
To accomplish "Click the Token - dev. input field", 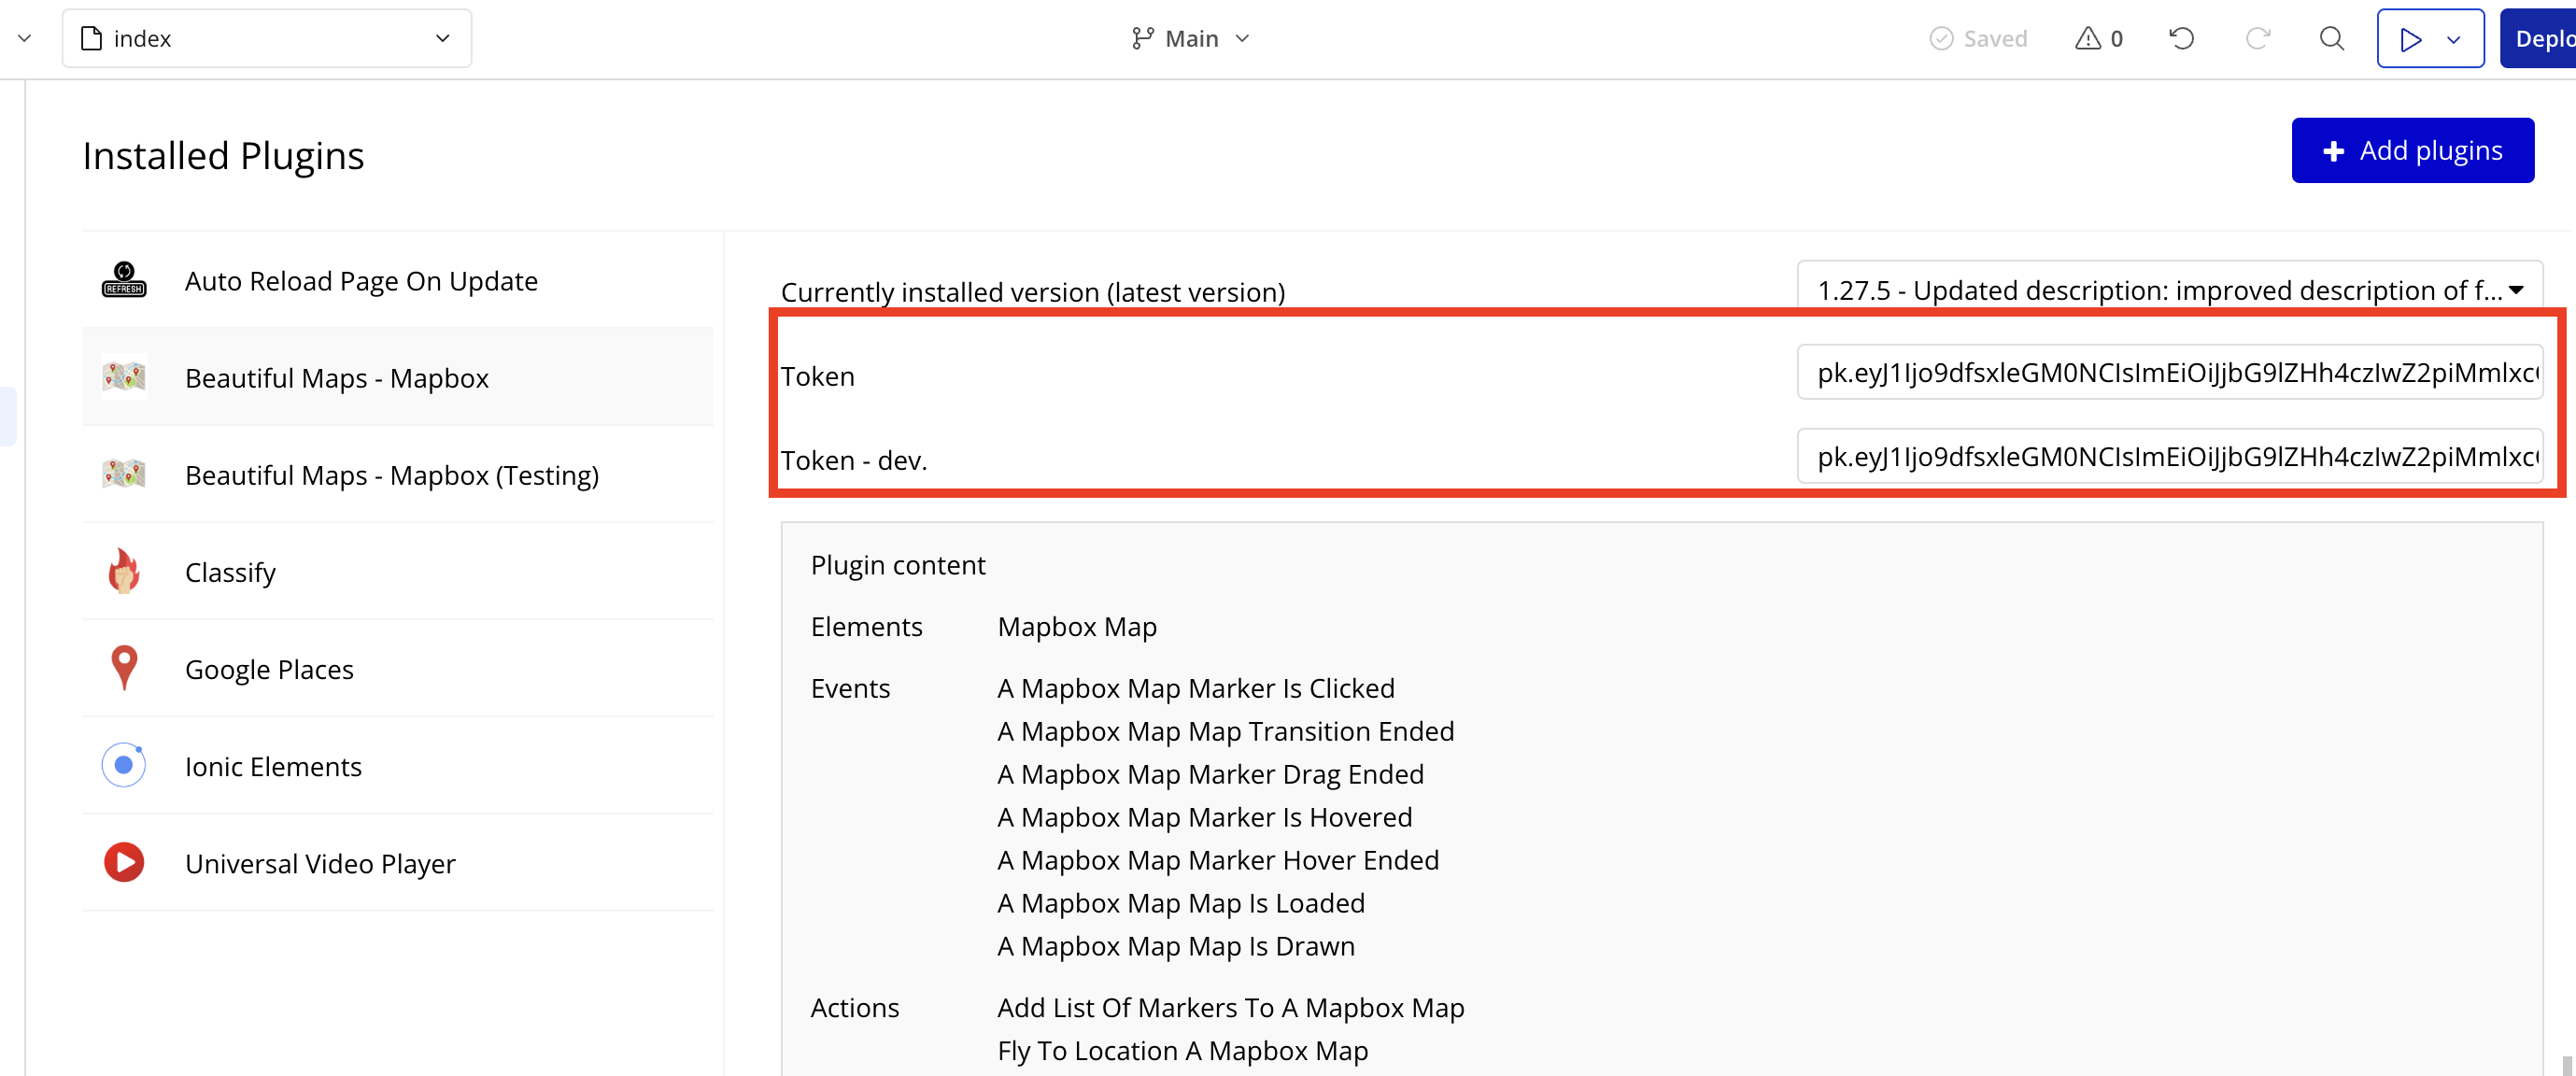I will click(2168, 456).
